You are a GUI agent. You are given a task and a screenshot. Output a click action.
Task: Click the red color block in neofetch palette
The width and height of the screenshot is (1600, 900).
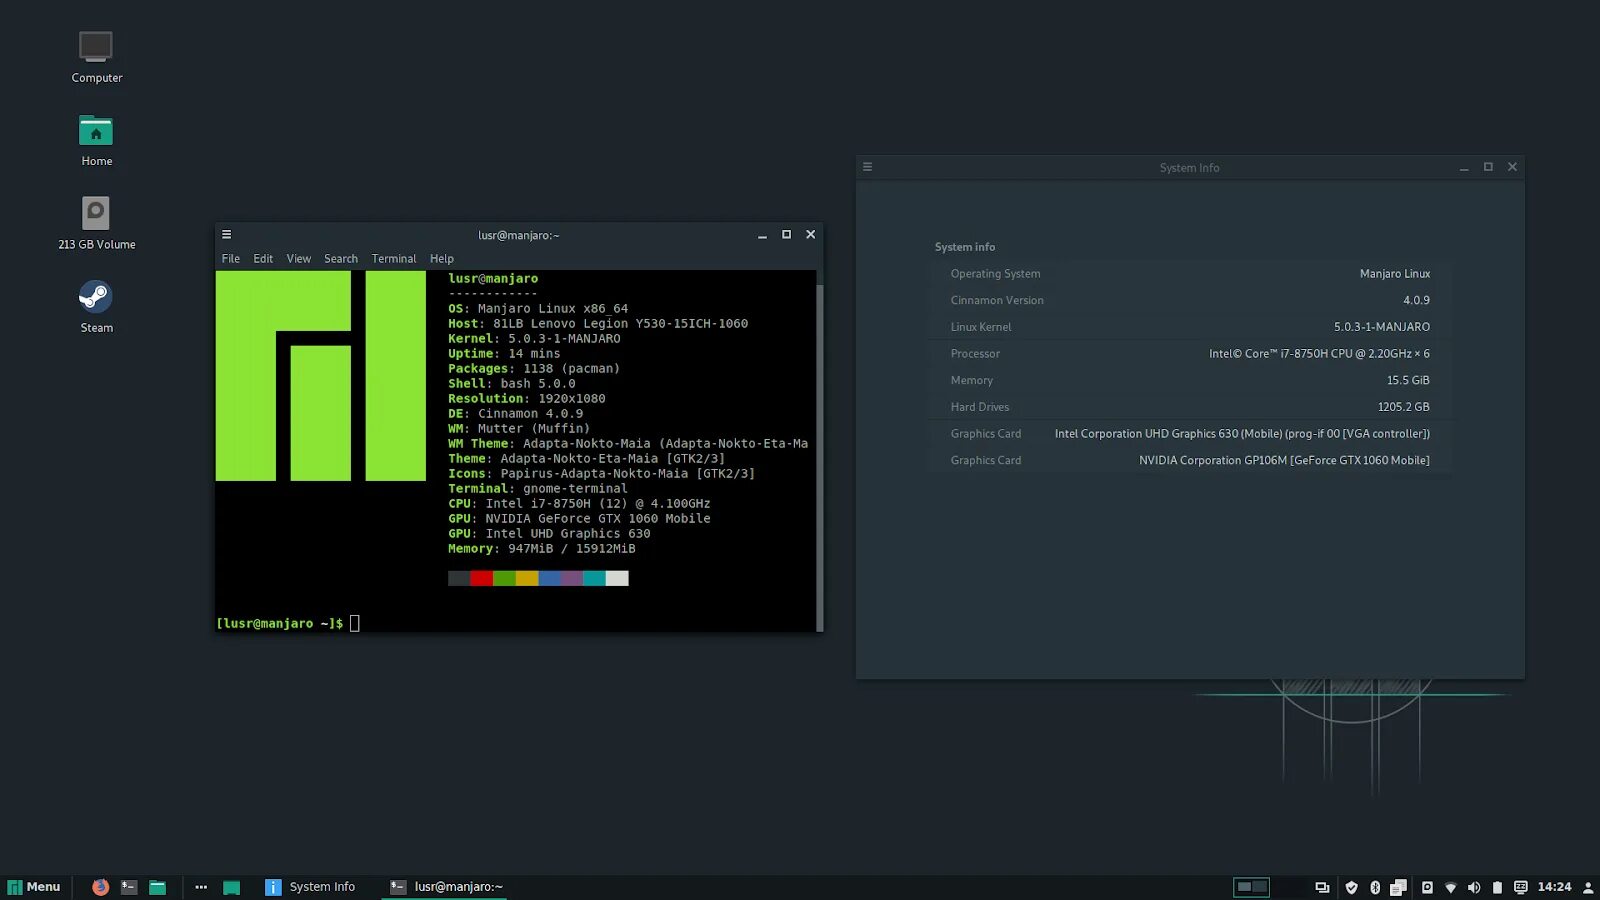click(482, 578)
